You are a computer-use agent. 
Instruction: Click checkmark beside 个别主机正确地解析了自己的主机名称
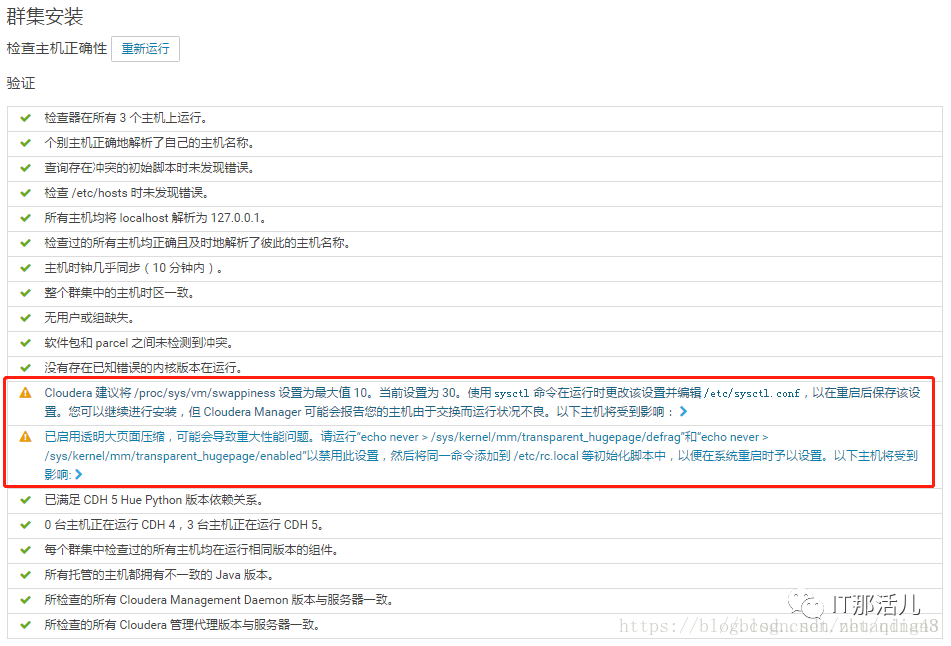click(25, 143)
